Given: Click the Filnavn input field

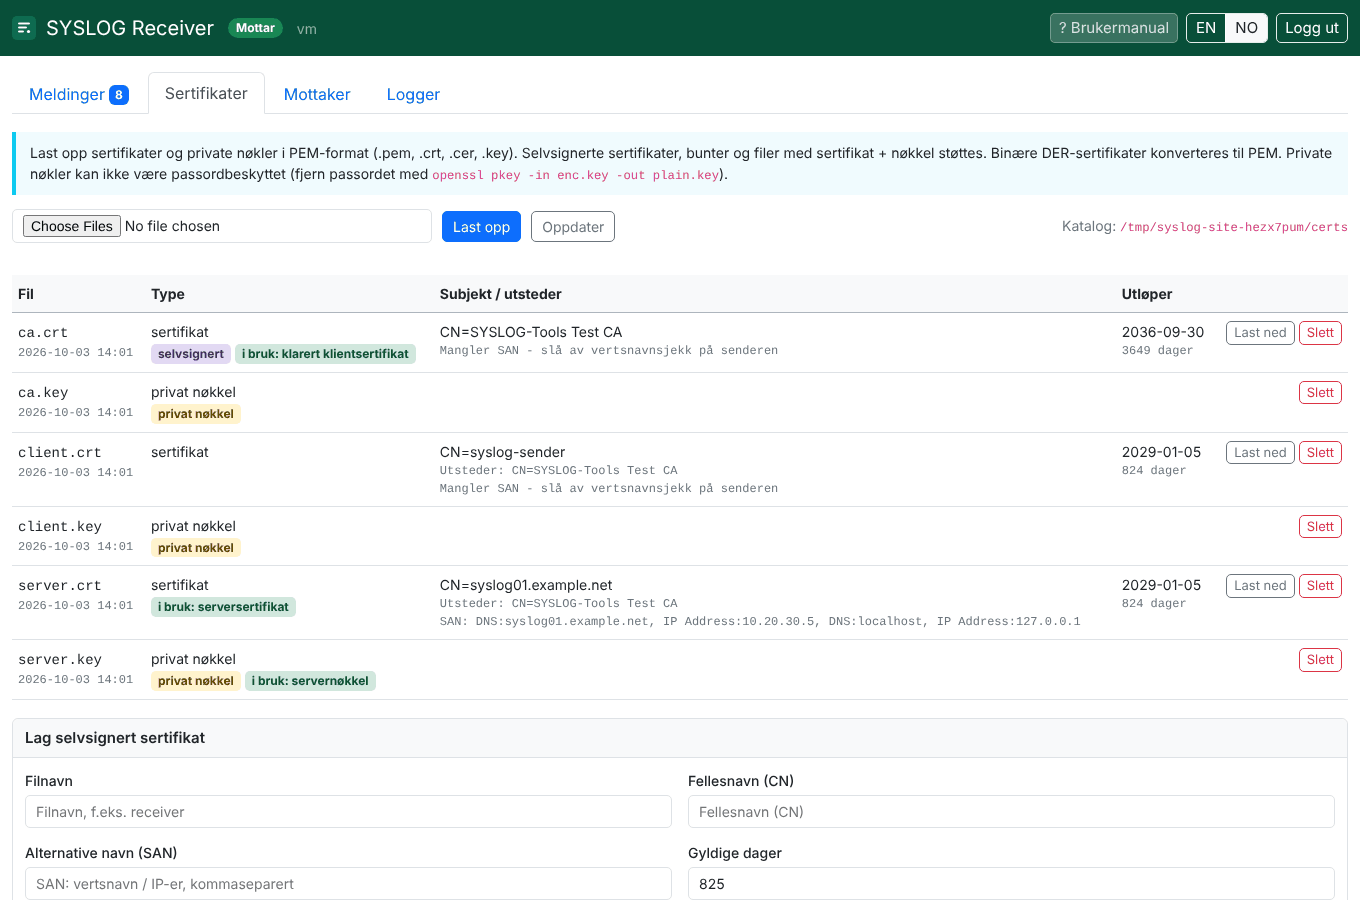Looking at the screenshot, I should [x=348, y=812].
